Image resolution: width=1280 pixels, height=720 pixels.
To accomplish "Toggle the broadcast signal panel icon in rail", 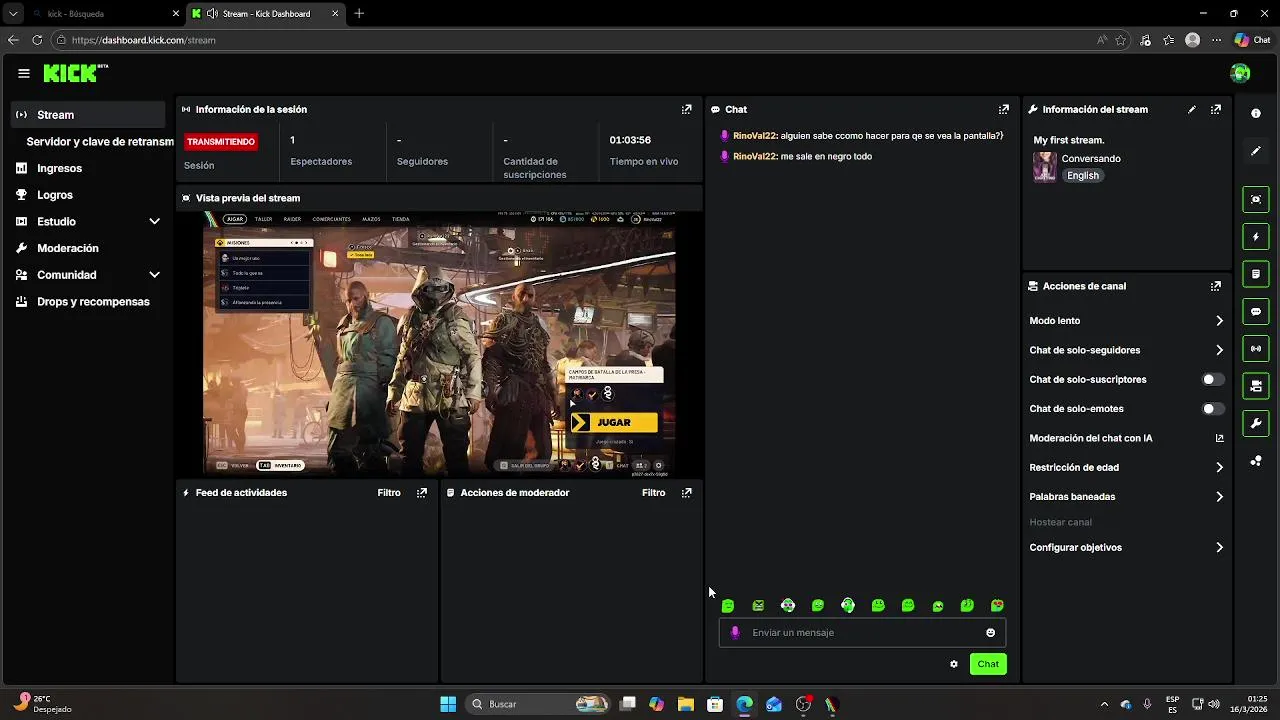I will click(x=1256, y=349).
